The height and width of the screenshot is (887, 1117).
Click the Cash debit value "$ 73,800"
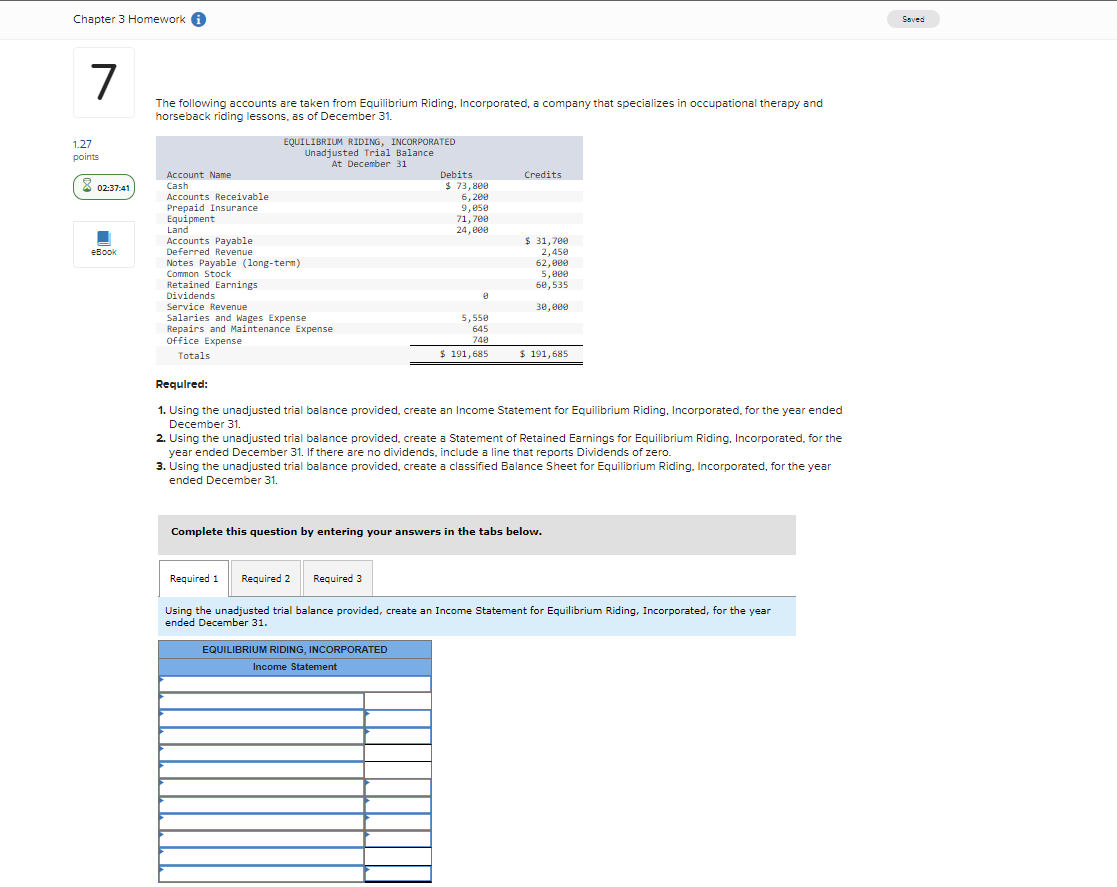pyautogui.click(x=467, y=186)
